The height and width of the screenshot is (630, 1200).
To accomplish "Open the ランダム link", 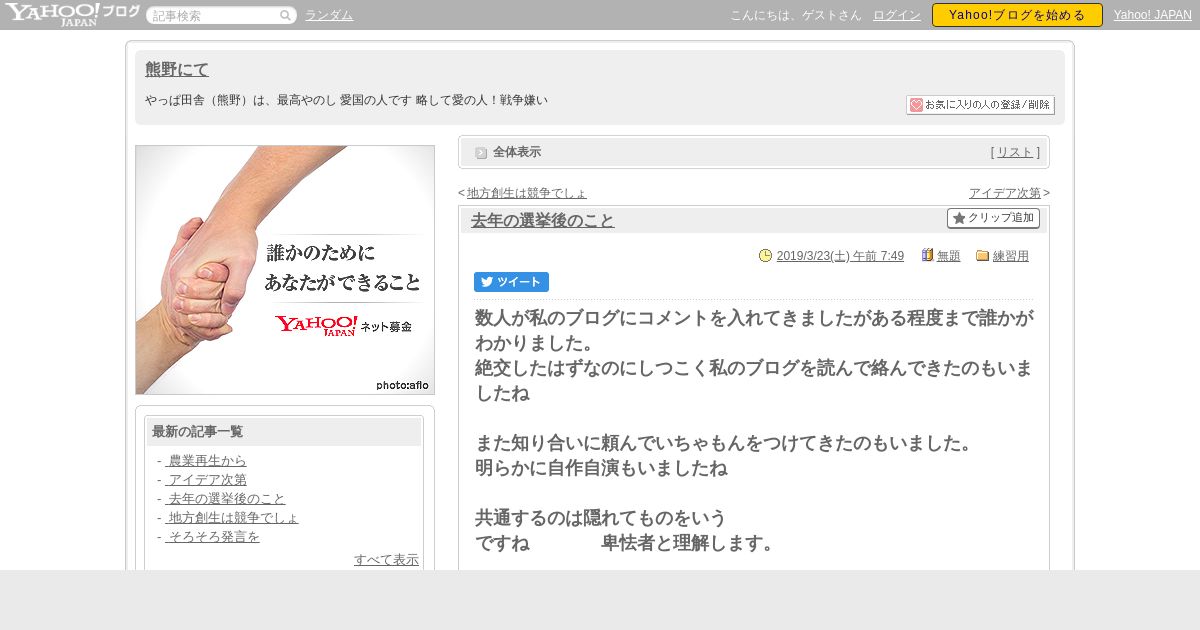I will (329, 15).
